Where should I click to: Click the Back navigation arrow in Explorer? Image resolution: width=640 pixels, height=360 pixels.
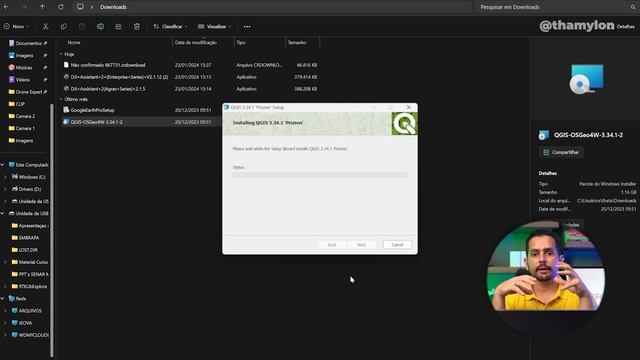click(6, 7)
